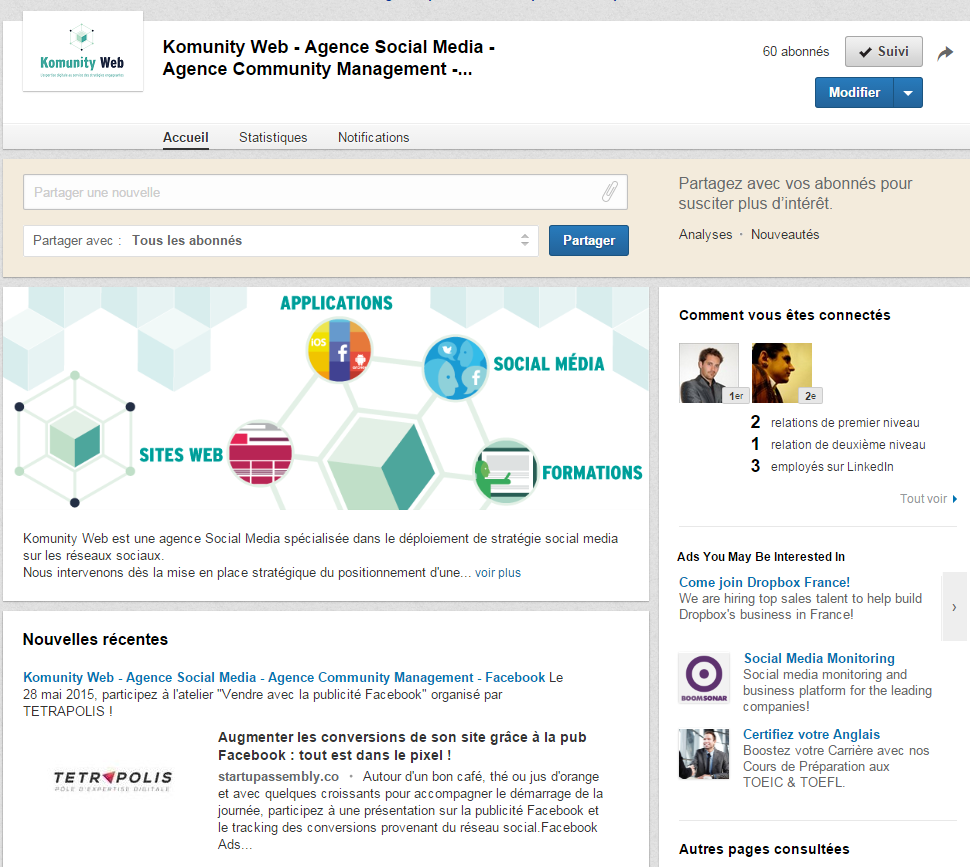Click the blue Partager button

(x=589, y=241)
